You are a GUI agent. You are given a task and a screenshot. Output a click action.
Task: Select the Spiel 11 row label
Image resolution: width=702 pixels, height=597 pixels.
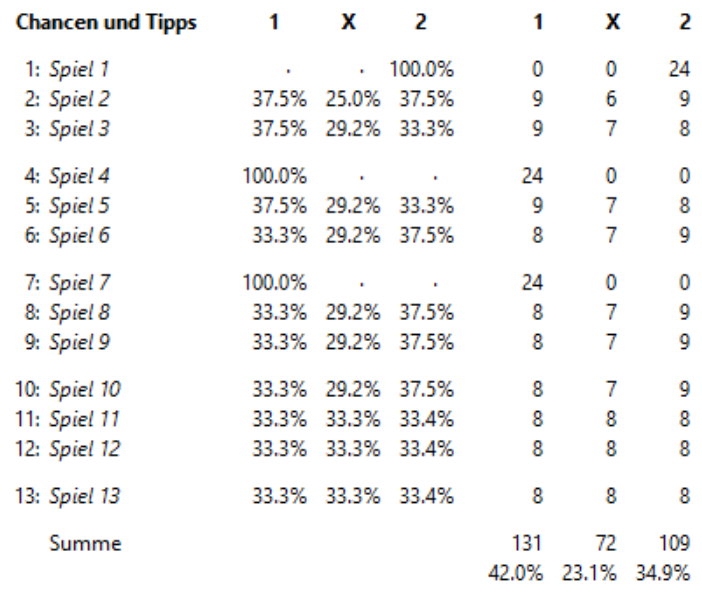point(84,419)
